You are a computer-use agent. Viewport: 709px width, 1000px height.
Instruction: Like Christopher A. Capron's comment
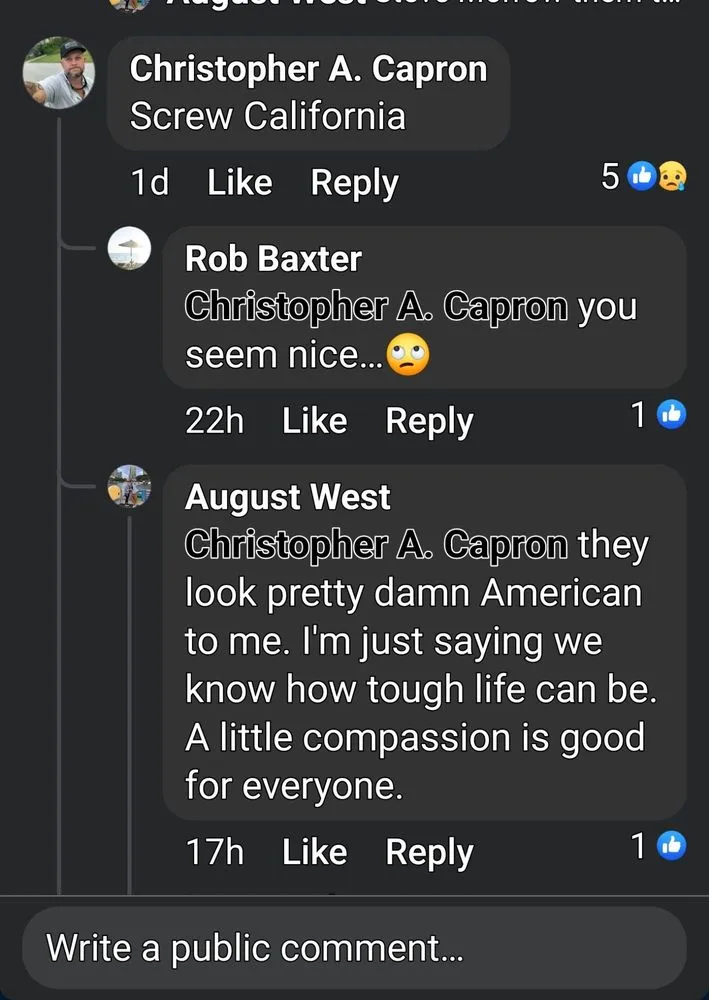[x=239, y=182]
